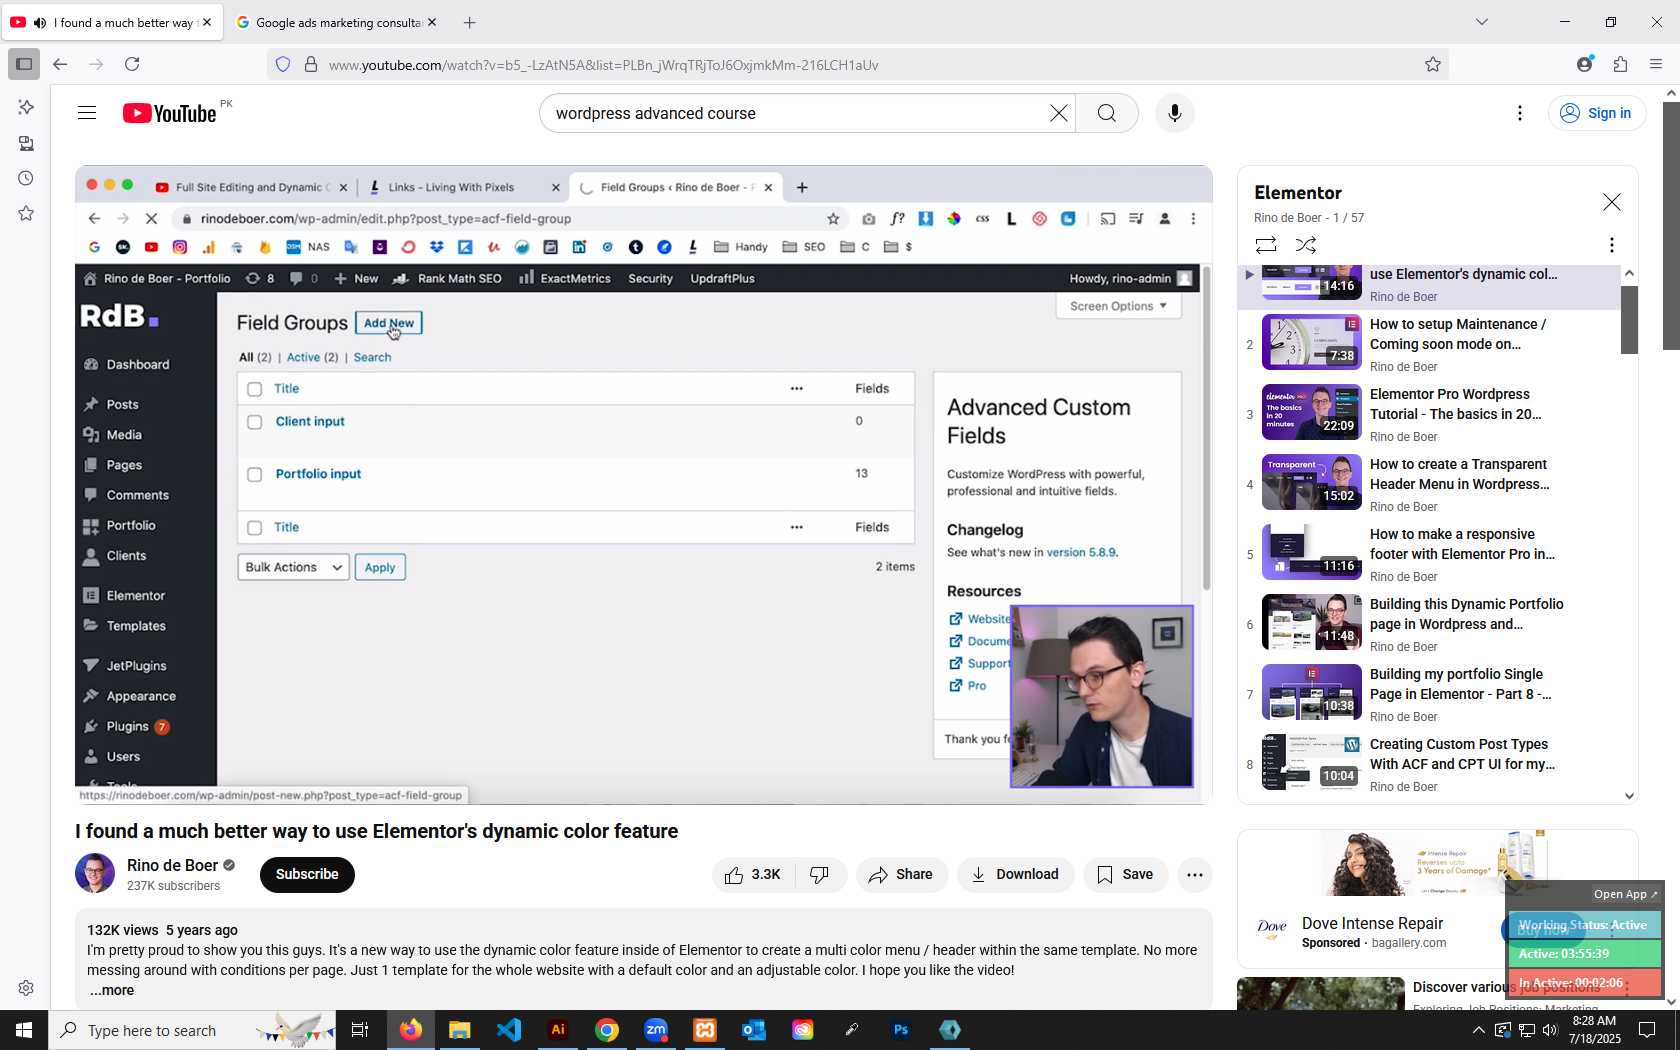The width and height of the screenshot is (1680, 1050).
Task: Like the video with thumbs up
Action: click(x=754, y=875)
